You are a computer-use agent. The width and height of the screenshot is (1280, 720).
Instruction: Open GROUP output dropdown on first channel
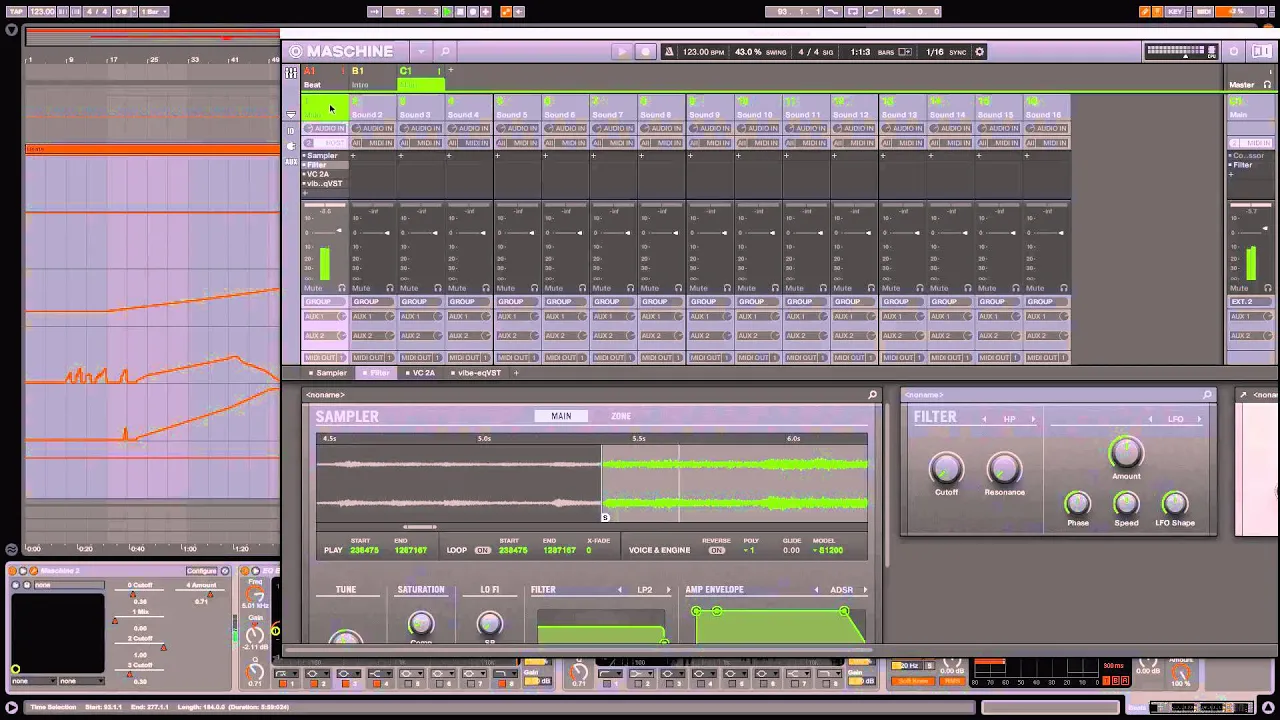coord(324,302)
